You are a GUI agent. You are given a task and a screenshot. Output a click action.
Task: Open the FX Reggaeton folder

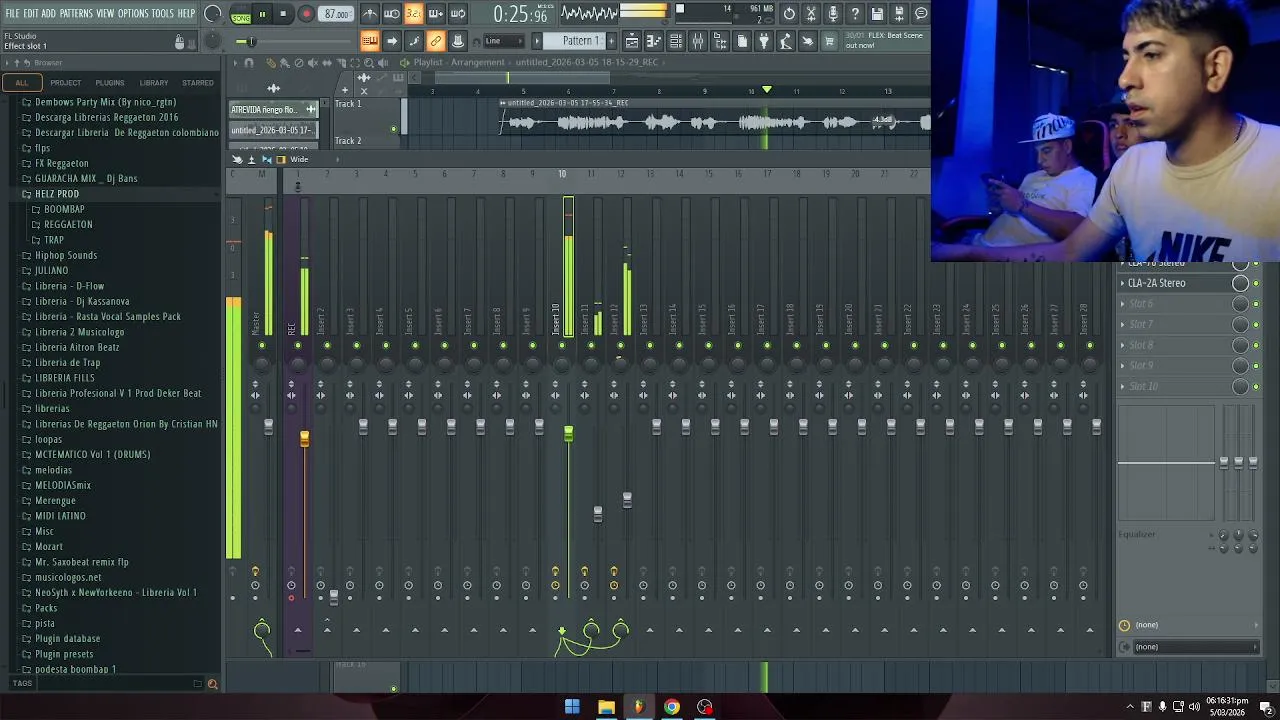(x=62, y=163)
